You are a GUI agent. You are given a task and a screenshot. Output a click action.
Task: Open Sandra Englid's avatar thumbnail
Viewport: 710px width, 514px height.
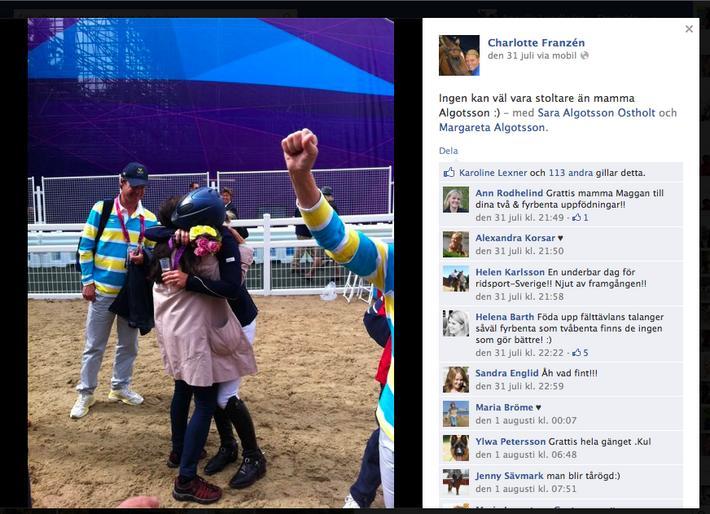(456, 379)
